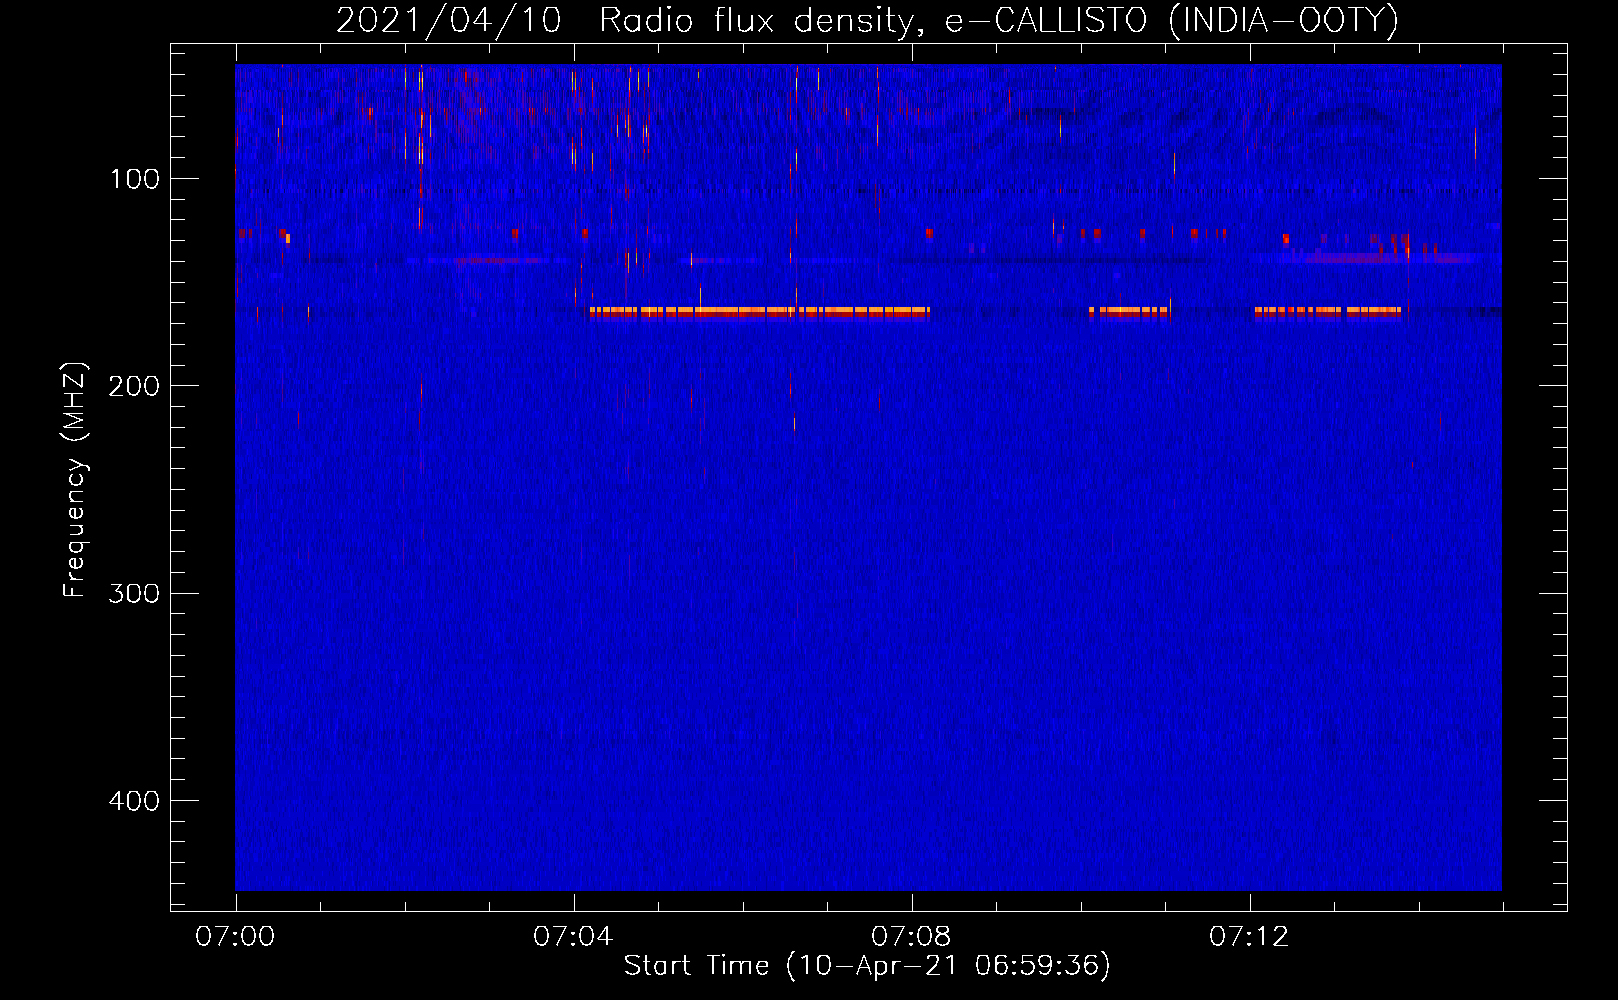Image resolution: width=1618 pixels, height=1000 pixels.
Task: Click the 07:04 time axis label
Action: point(573,936)
